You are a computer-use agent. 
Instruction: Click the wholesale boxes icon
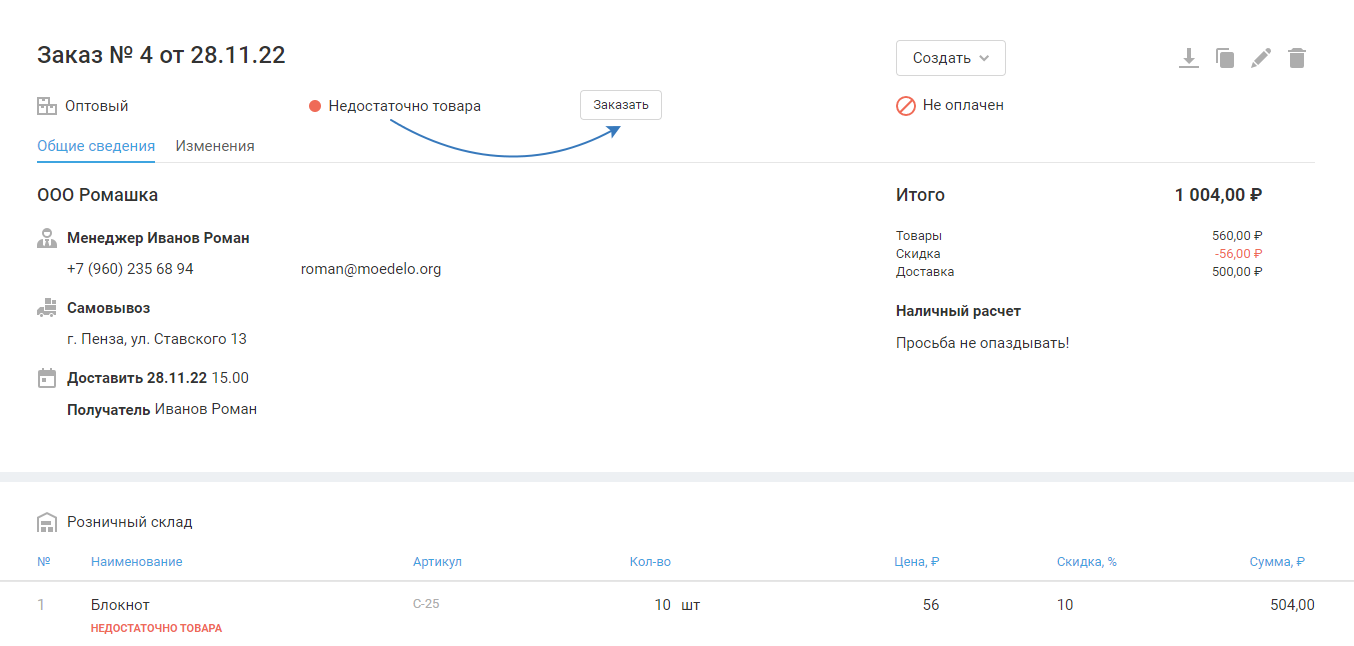tap(46, 106)
